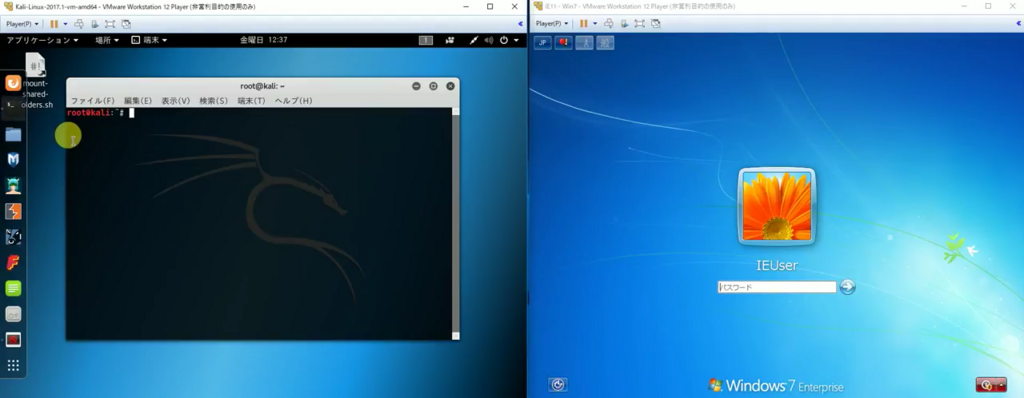The image size is (1024, 398).
Task: Expand the power options arrow beside Kali pause
Action: click(65, 24)
